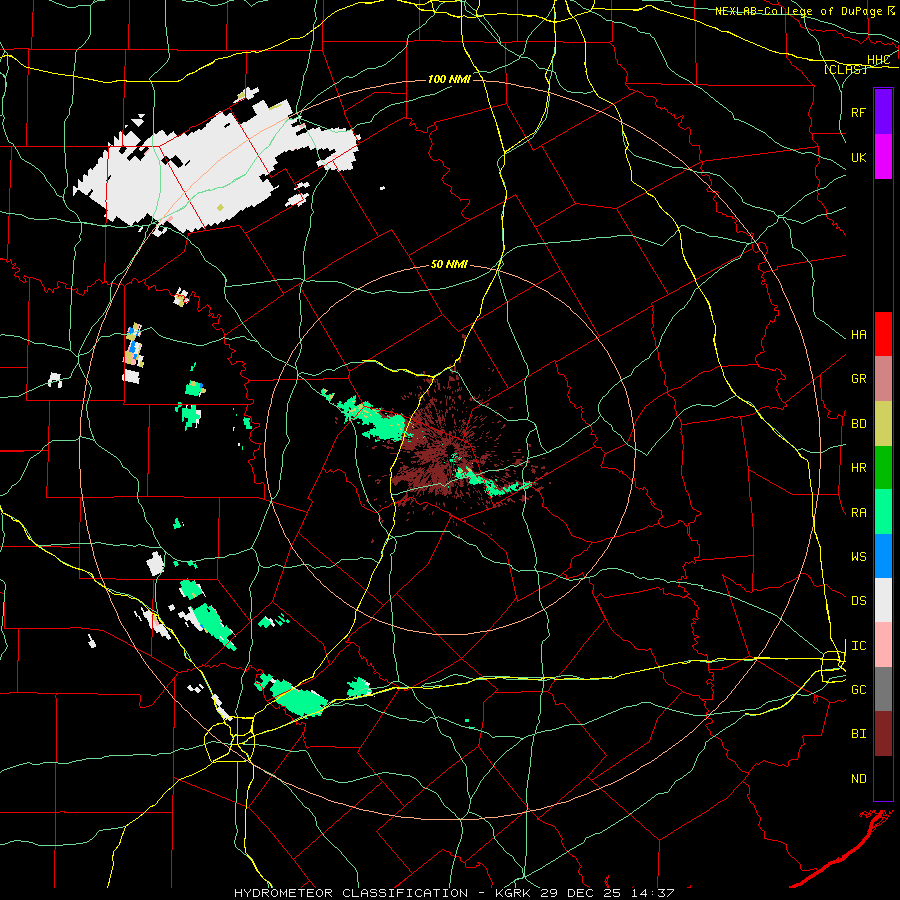The width and height of the screenshot is (900, 900).
Task: Click the '100 NMI' range ring label
Action: 449,79
